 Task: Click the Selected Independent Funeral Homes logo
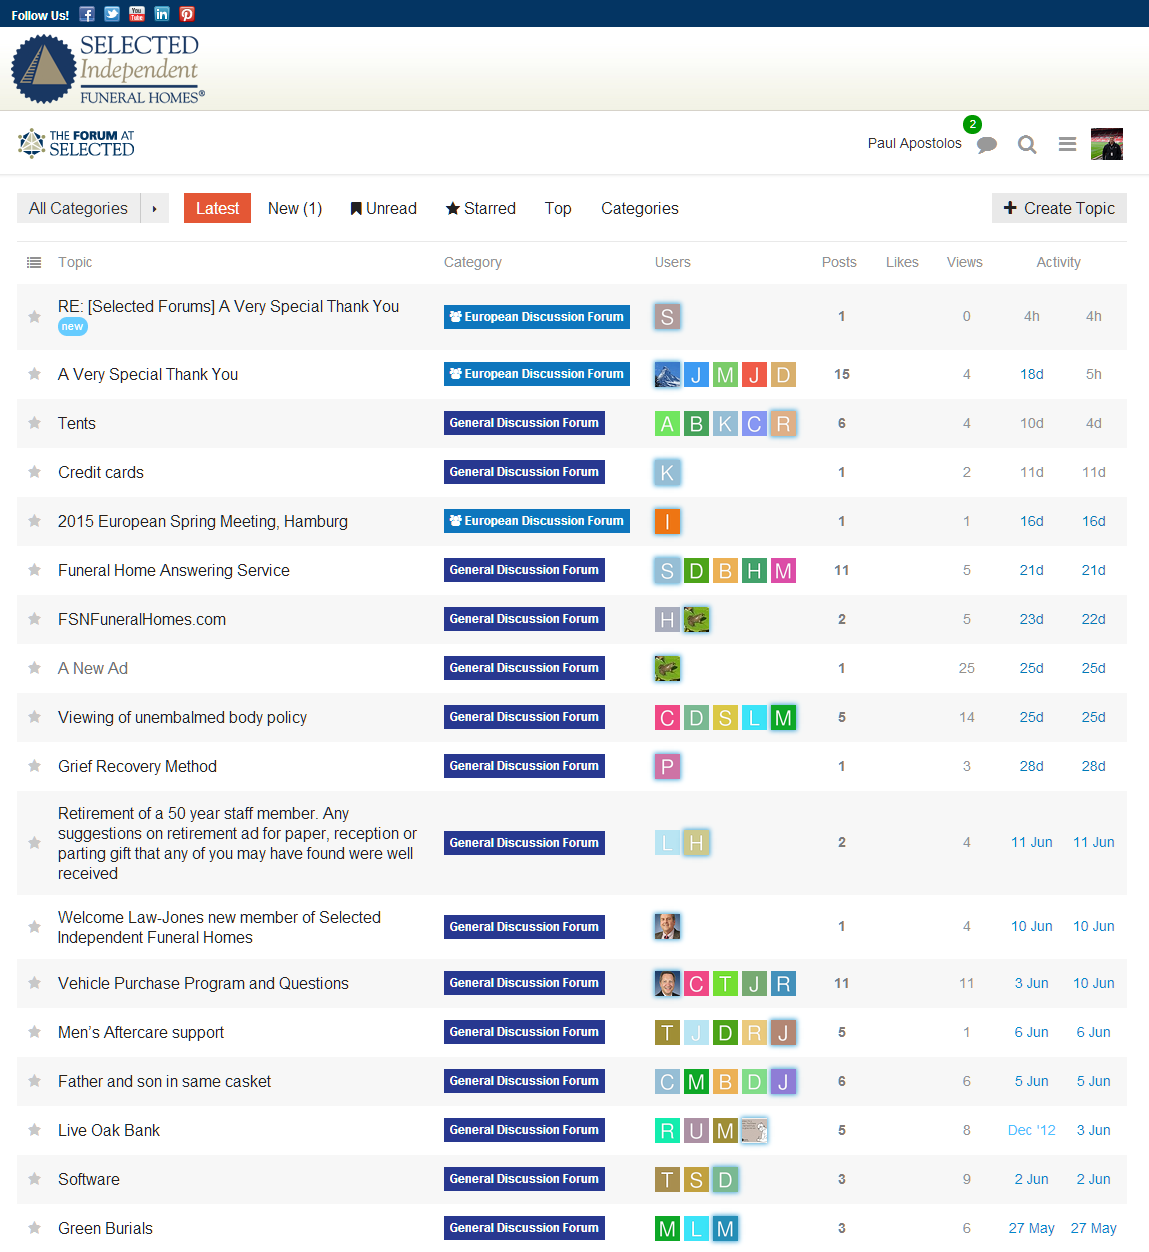coord(108,69)
